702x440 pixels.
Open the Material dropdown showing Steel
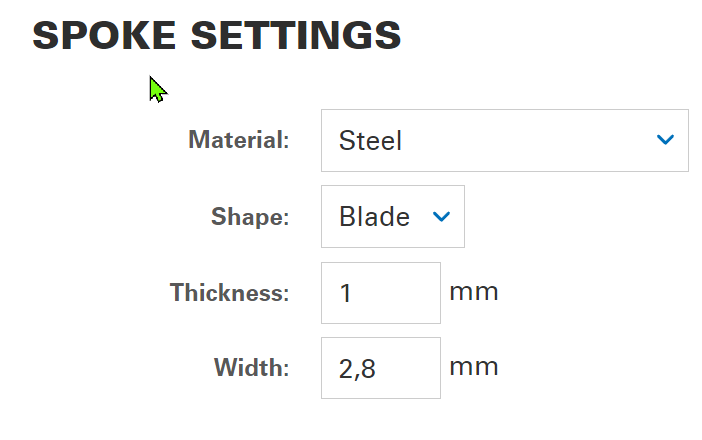[x=504, y=140]
